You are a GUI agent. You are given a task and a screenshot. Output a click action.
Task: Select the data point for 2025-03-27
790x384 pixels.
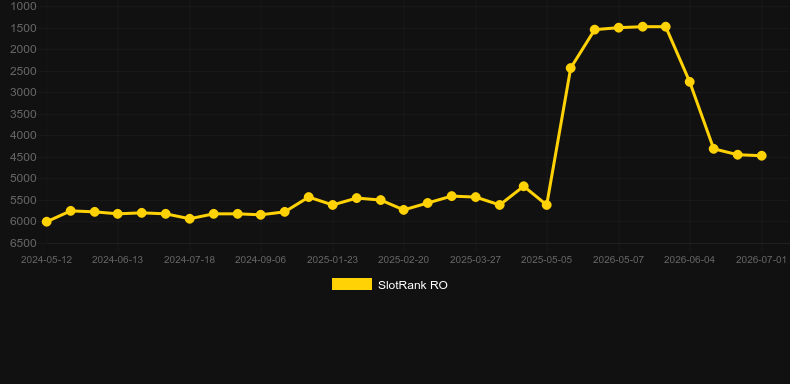tap(475, 197)
